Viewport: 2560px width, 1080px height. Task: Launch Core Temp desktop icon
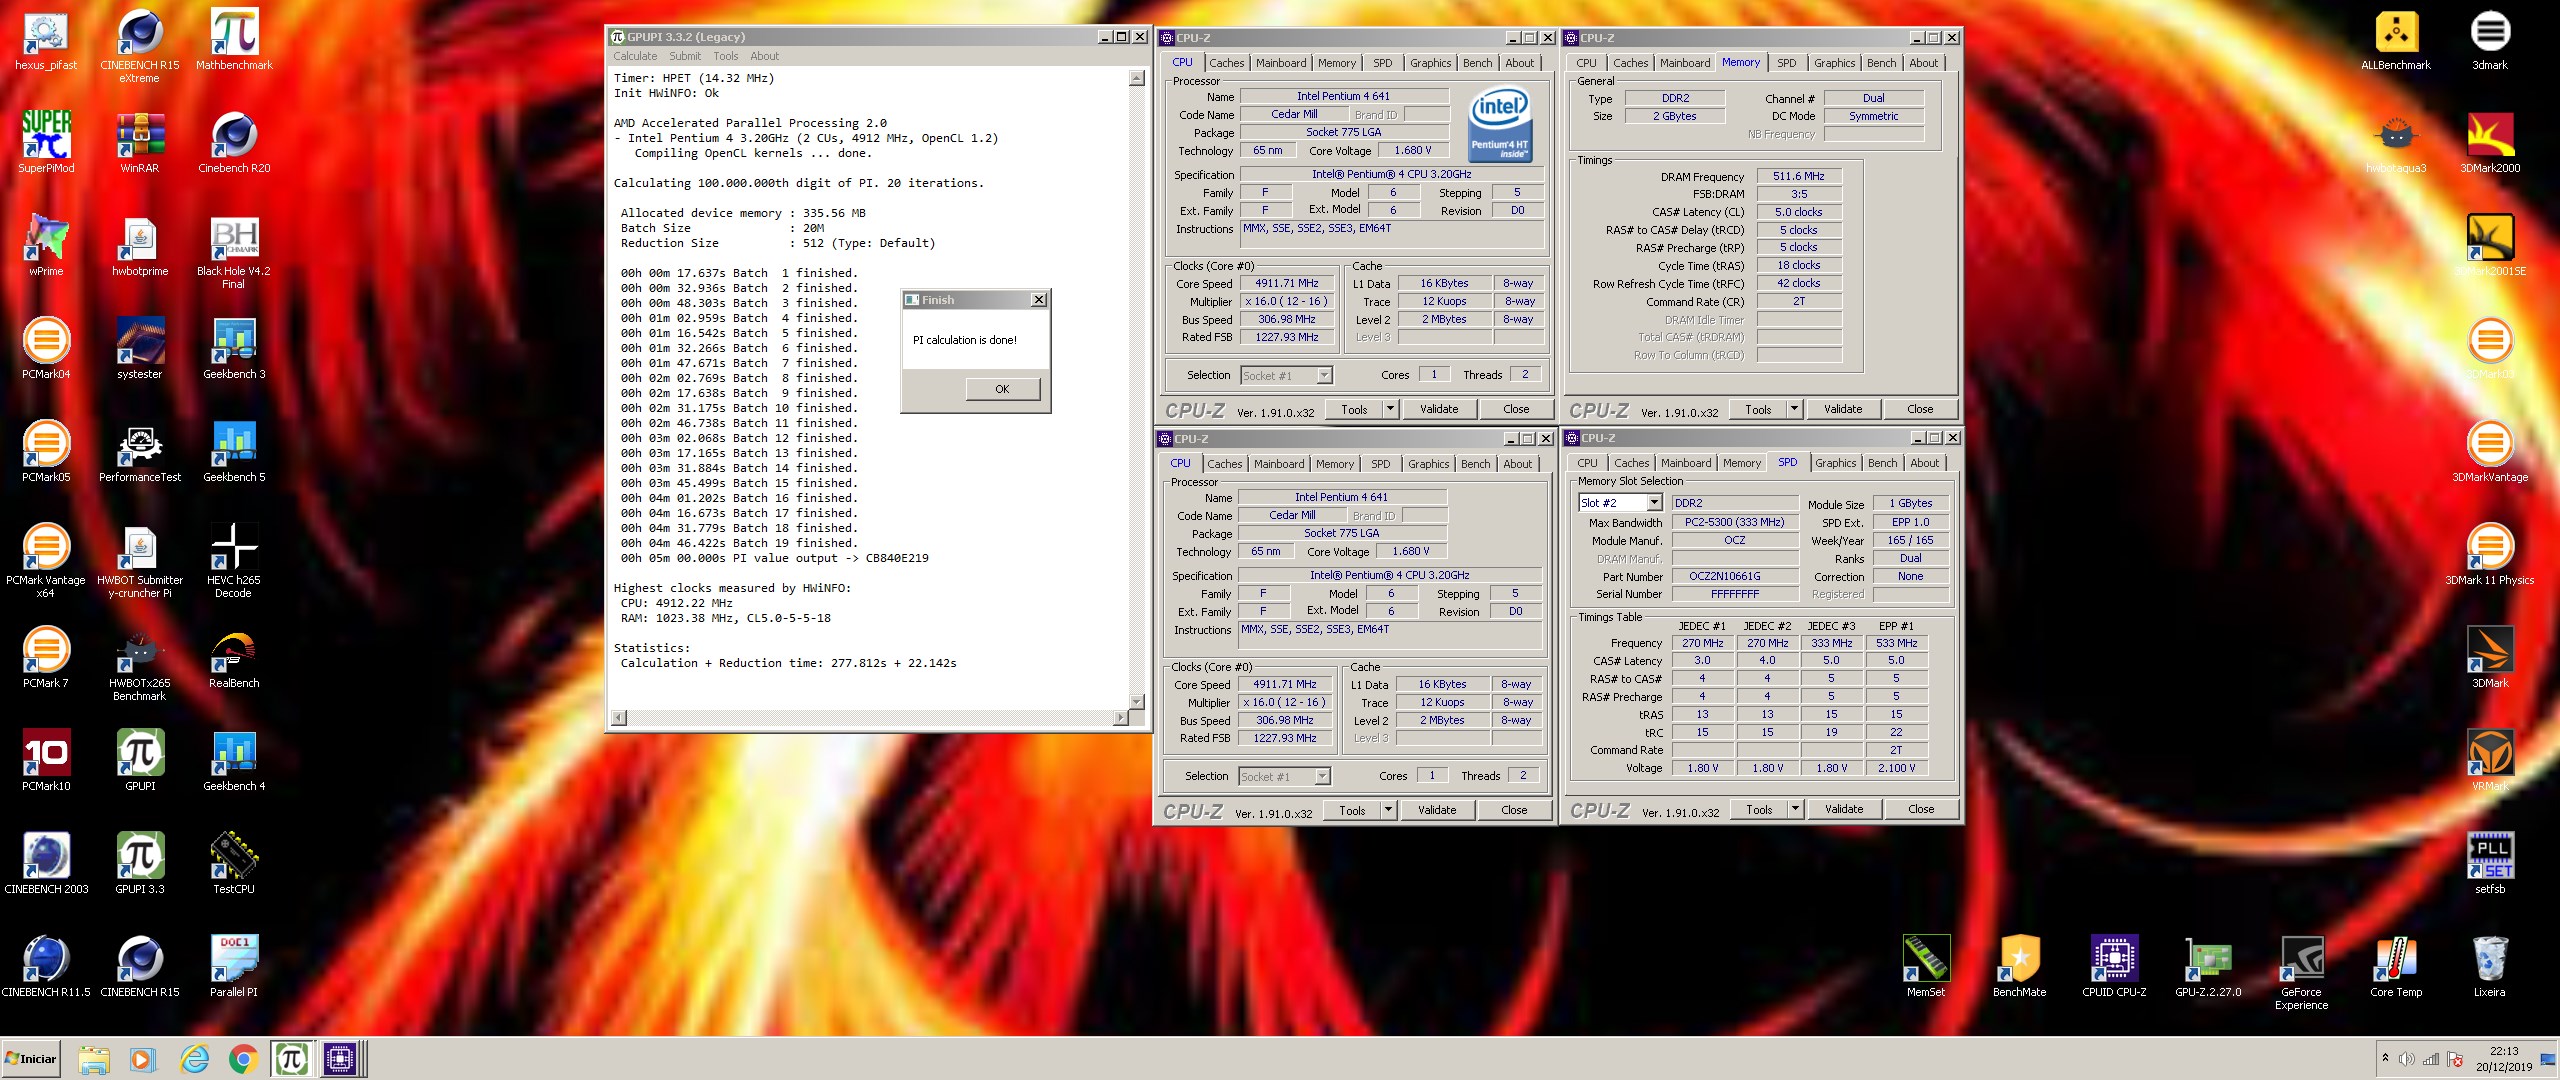coord(2396,966)
